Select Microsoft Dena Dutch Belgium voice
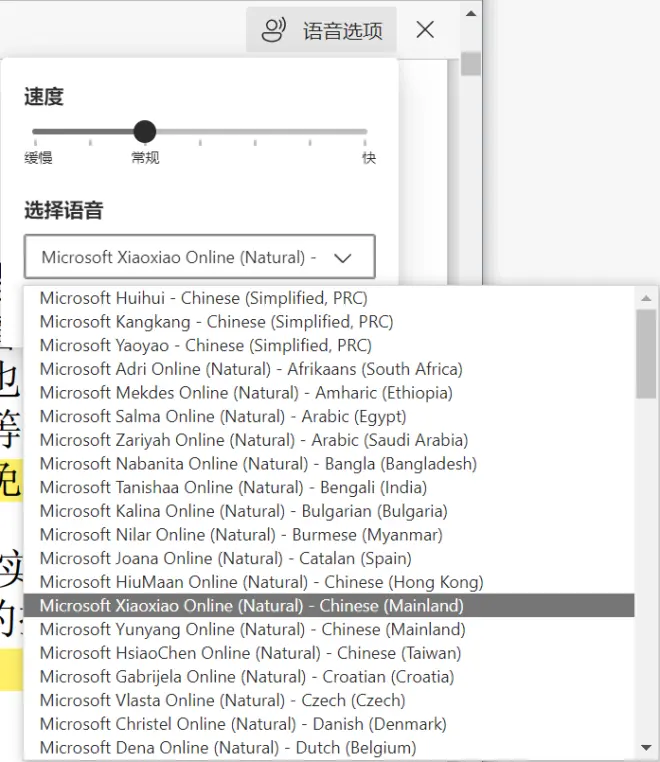 pyautogui.click(x=329, y=747)
